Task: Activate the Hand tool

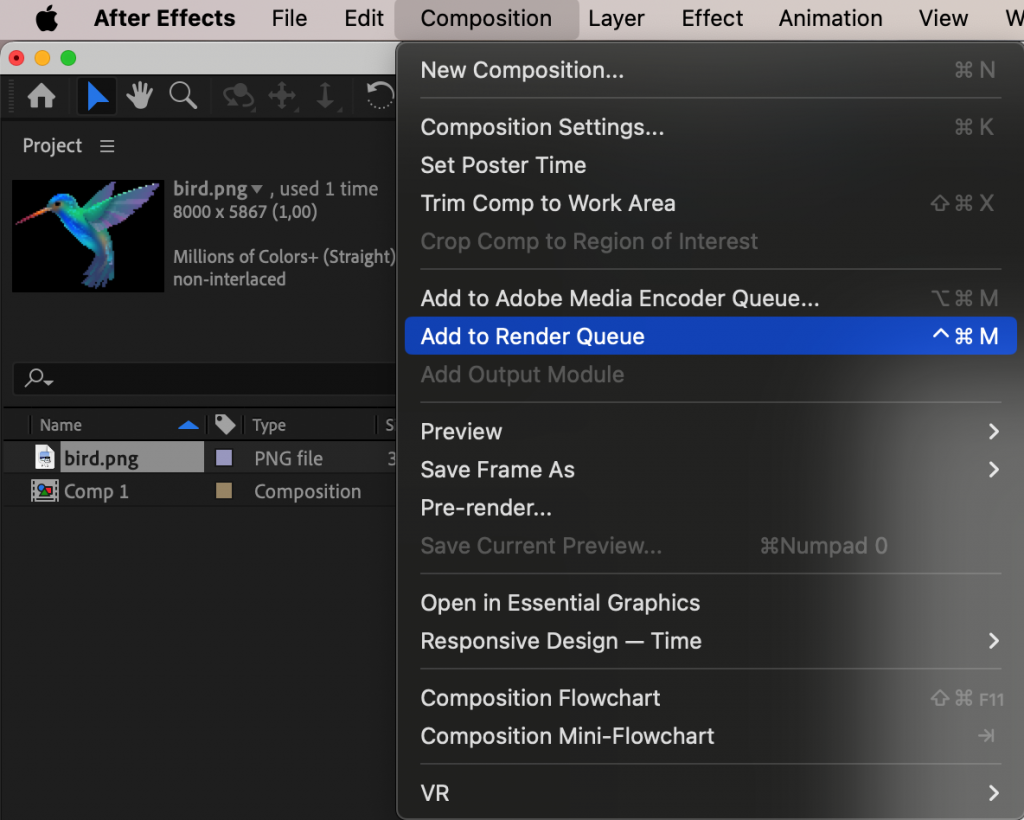Action: 139,95
